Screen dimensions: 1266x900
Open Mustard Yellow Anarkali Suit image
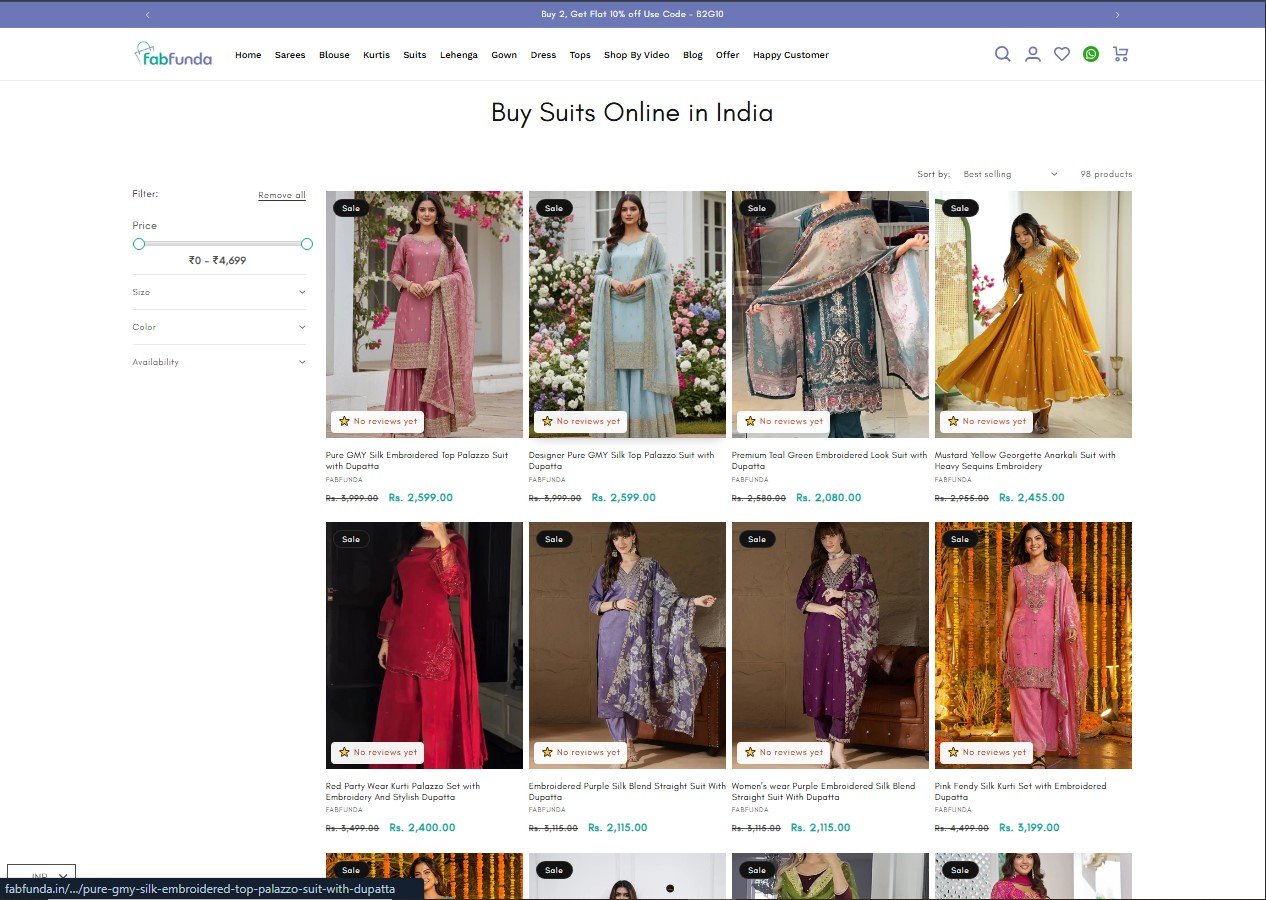pos(1033,314)
